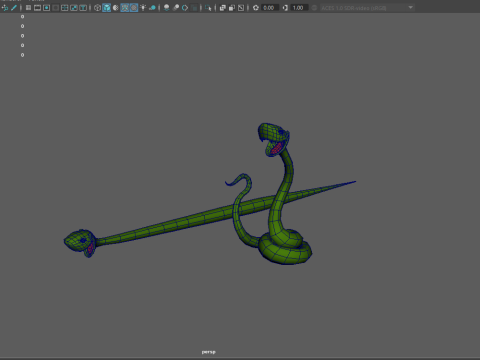Toggle Depth of Field icon

click(194, 8)
